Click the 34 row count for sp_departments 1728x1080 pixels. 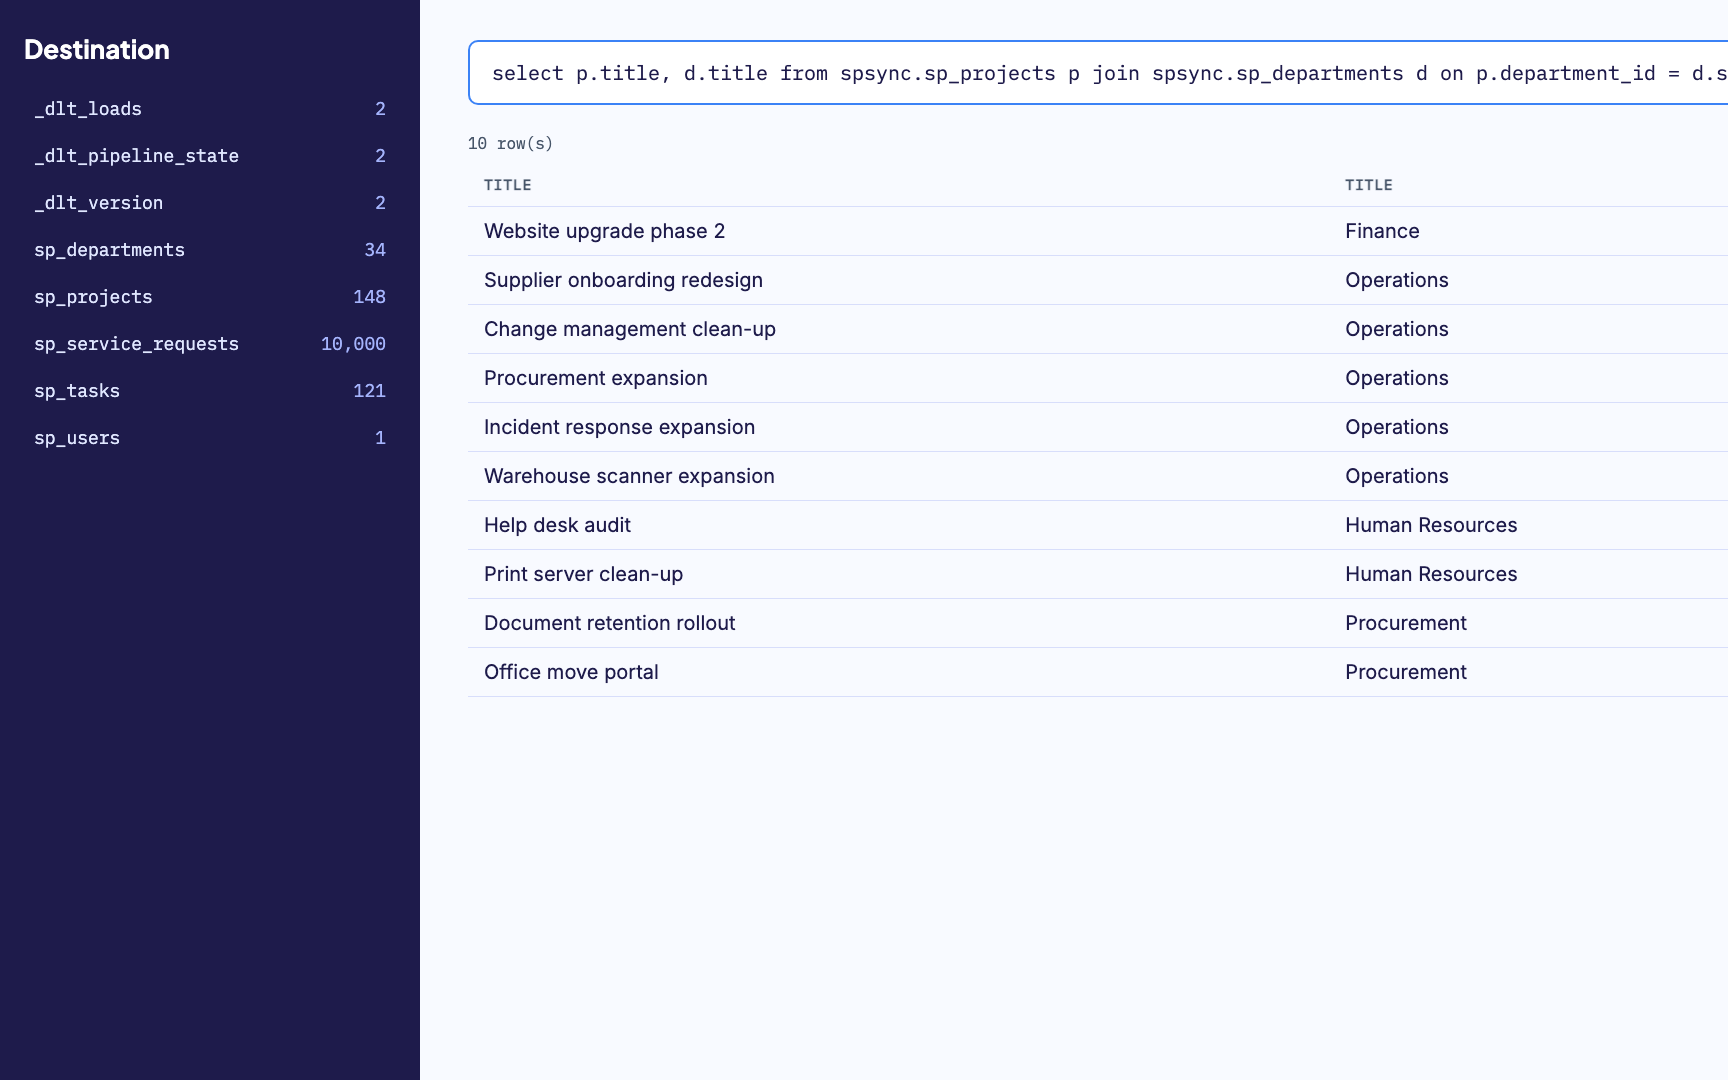375,250
